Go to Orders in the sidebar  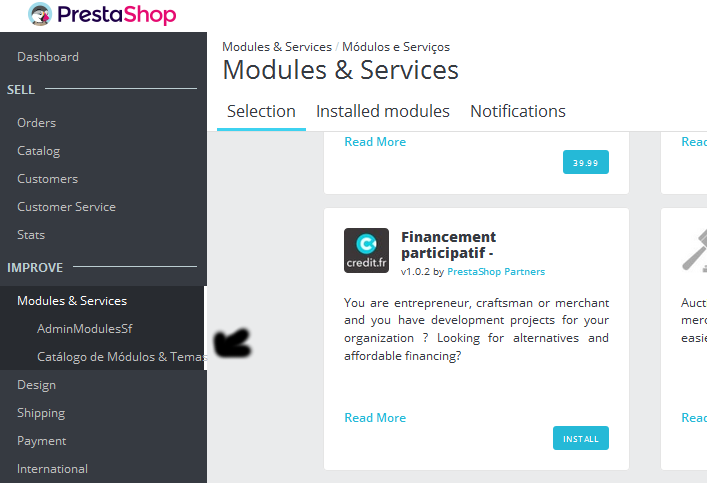(37, 123)
